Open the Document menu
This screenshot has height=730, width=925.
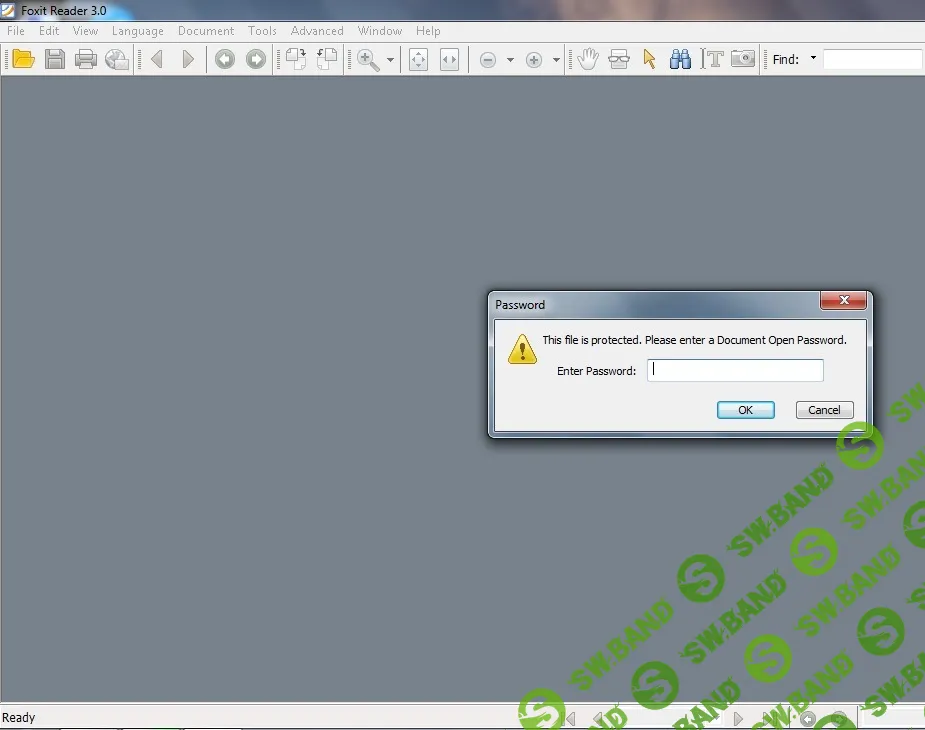coord(206,31)
